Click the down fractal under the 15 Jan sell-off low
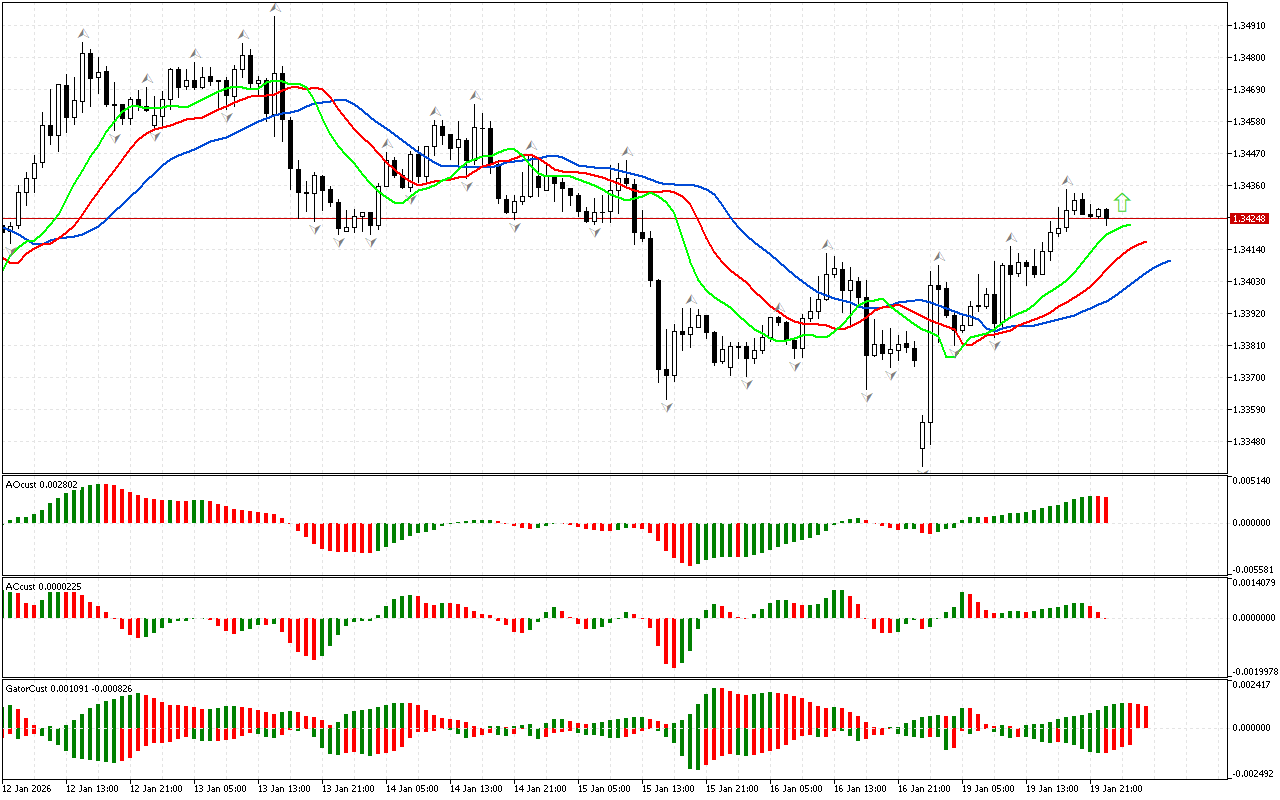This screenshot has width=1280, height=800. tap(666, 405)
